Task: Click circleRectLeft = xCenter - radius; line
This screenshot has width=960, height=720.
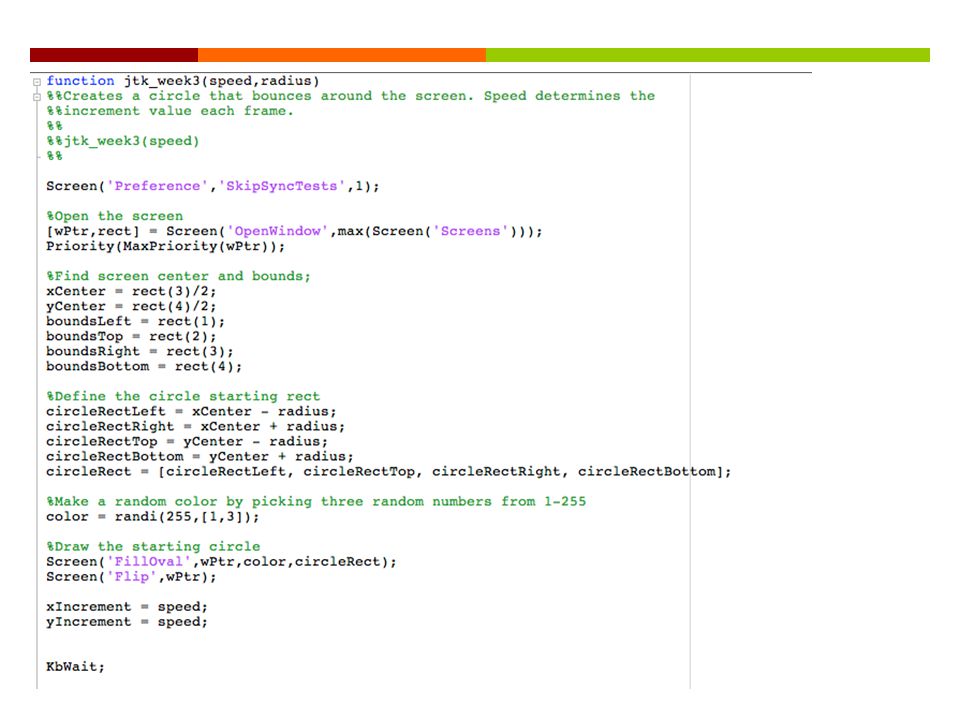Action: click(x=192, y=411)
